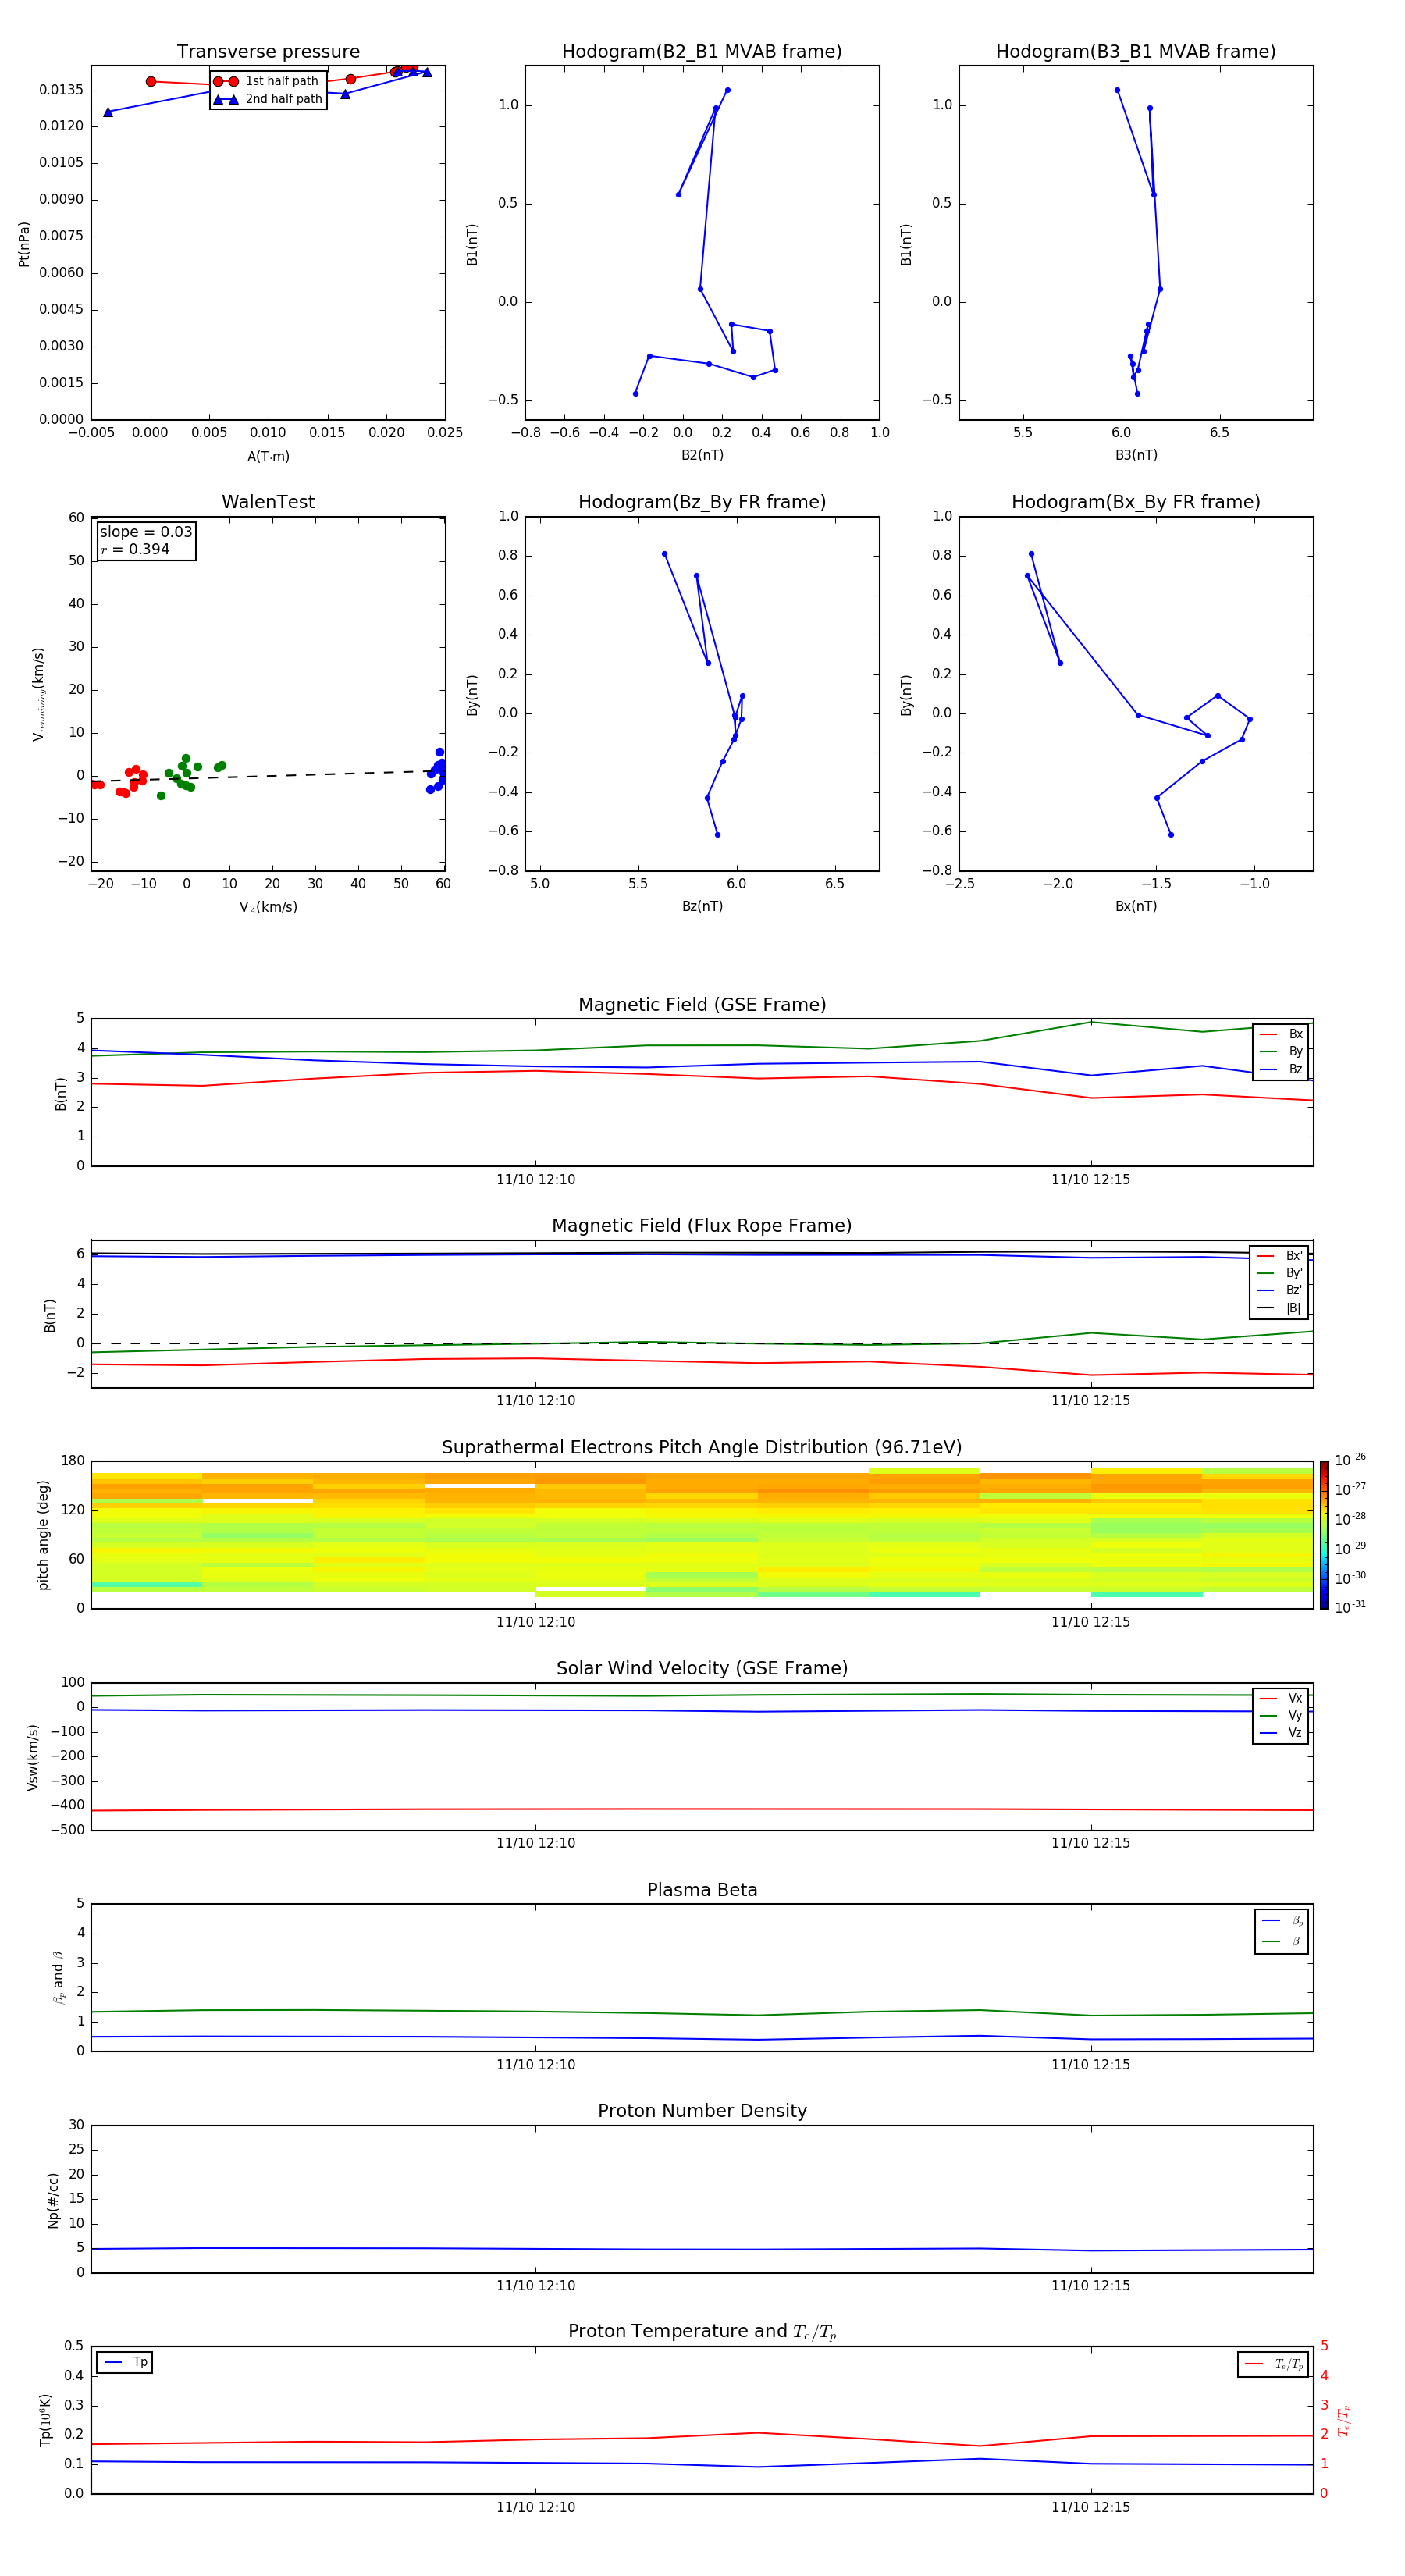Click the 'Hodogram(Bx_By FR frame)' title
This screenshot has width=1405, height=2576.
[1136, 502]
